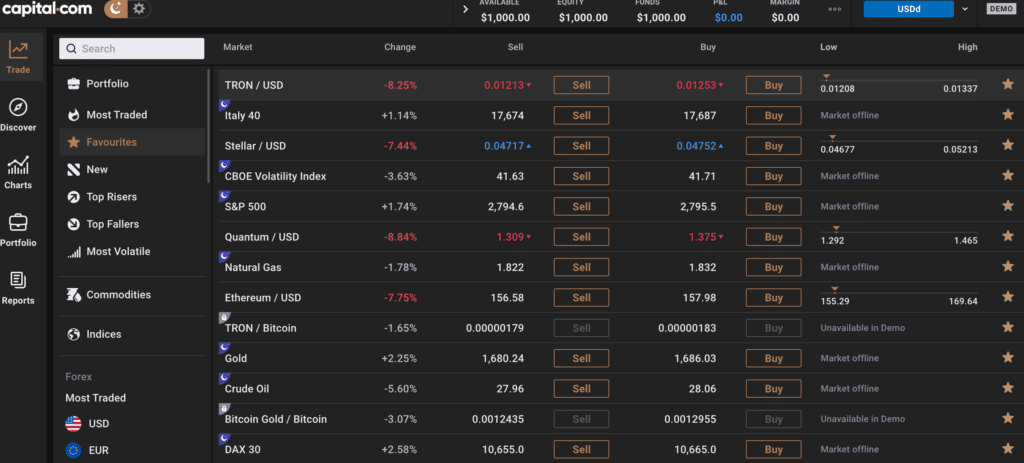
Task: Click Sell on Ethereum / USD
Action: click(581, 297)
